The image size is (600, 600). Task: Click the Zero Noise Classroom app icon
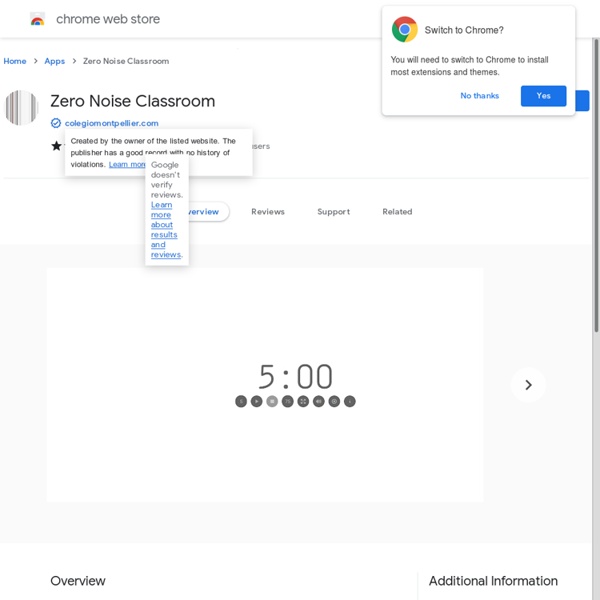point(22,108)
